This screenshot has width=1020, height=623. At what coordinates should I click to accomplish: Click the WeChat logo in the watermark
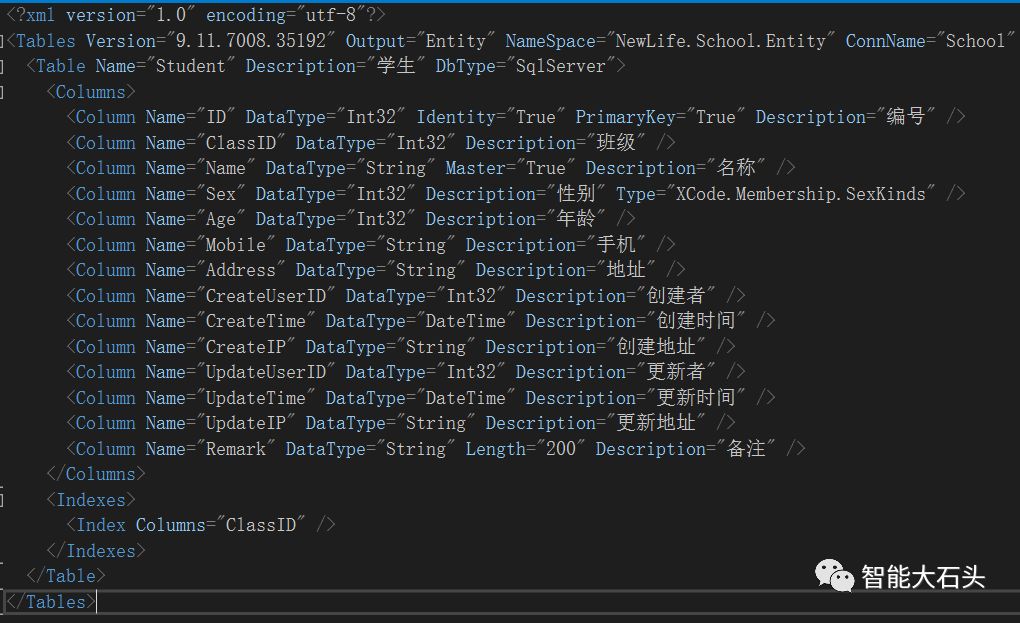[x=834, y=574]
